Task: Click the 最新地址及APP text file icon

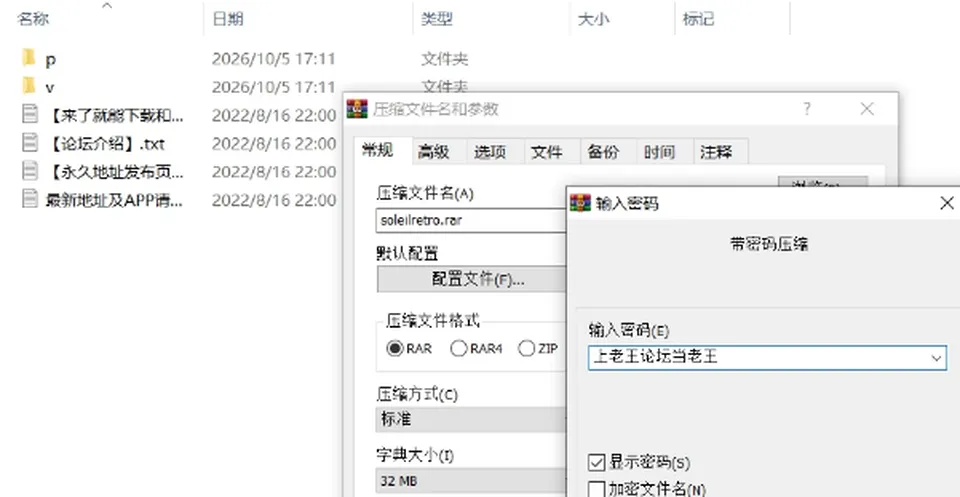Action: [x=29, y=199]
